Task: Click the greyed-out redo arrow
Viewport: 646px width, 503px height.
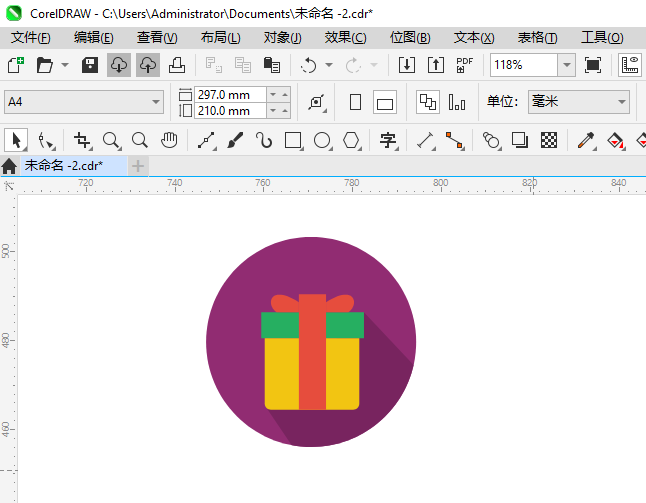Action: 353,65
